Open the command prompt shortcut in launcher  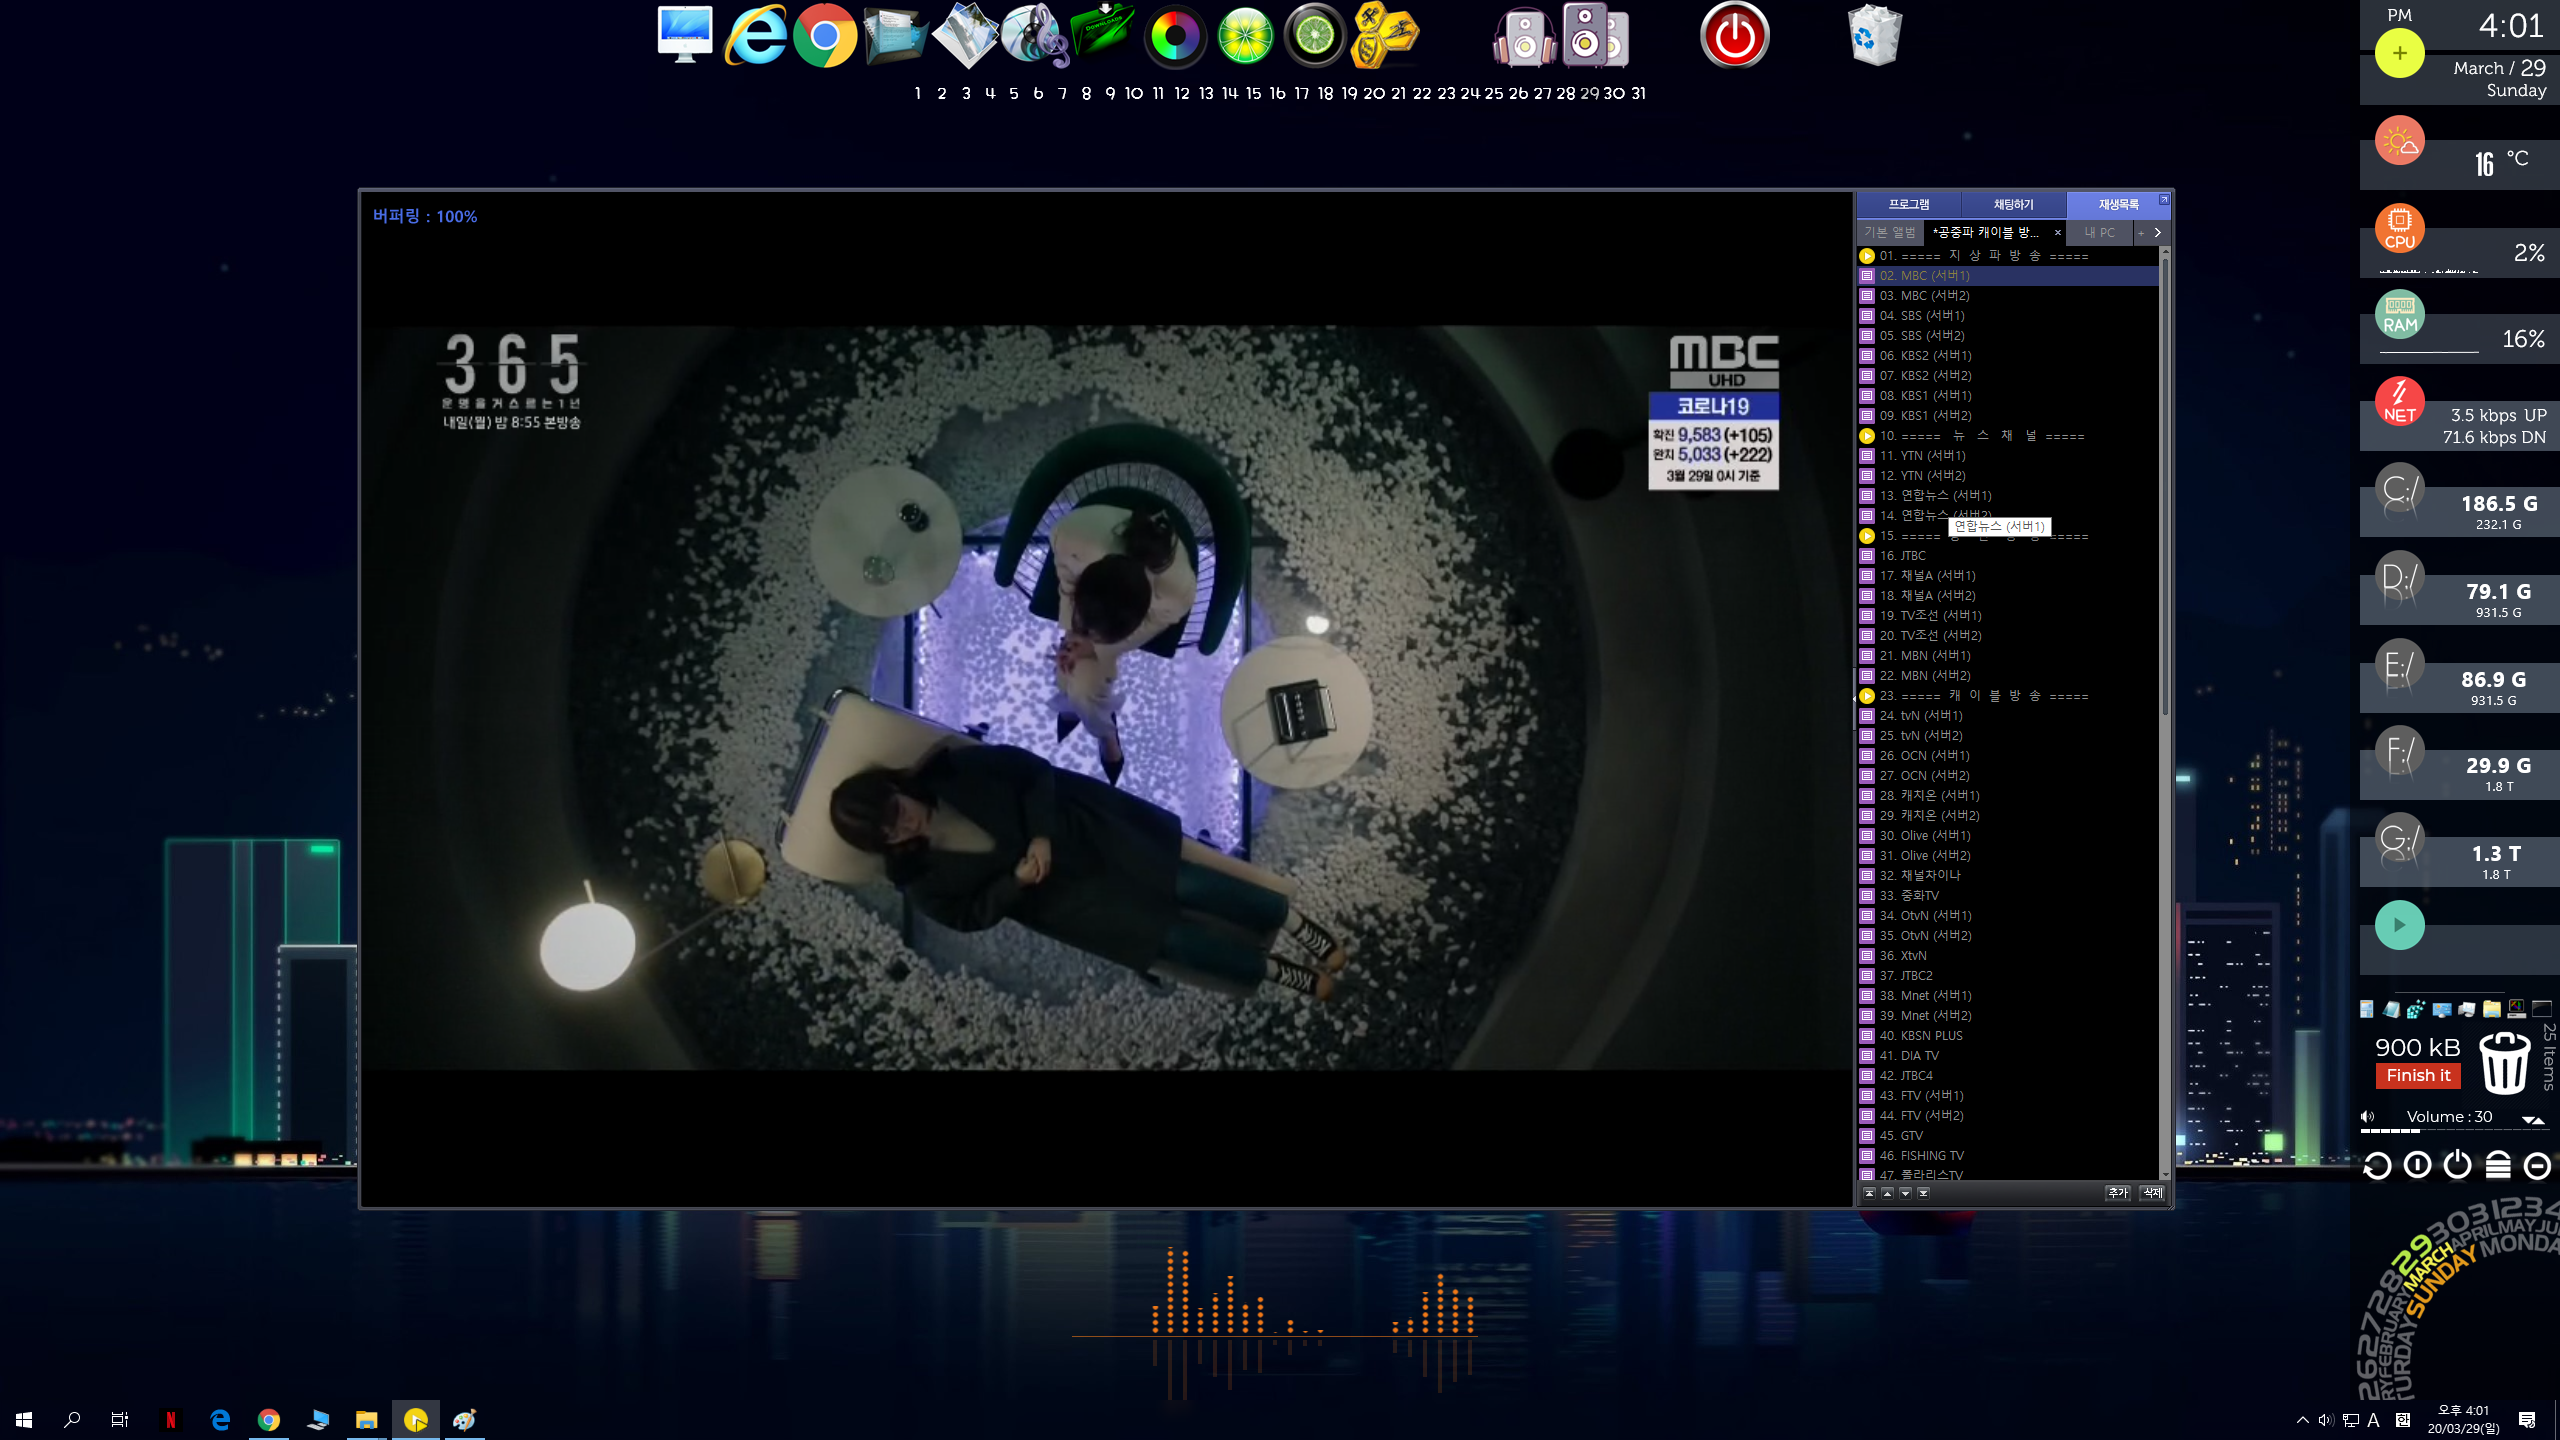pos(2541,1009)
